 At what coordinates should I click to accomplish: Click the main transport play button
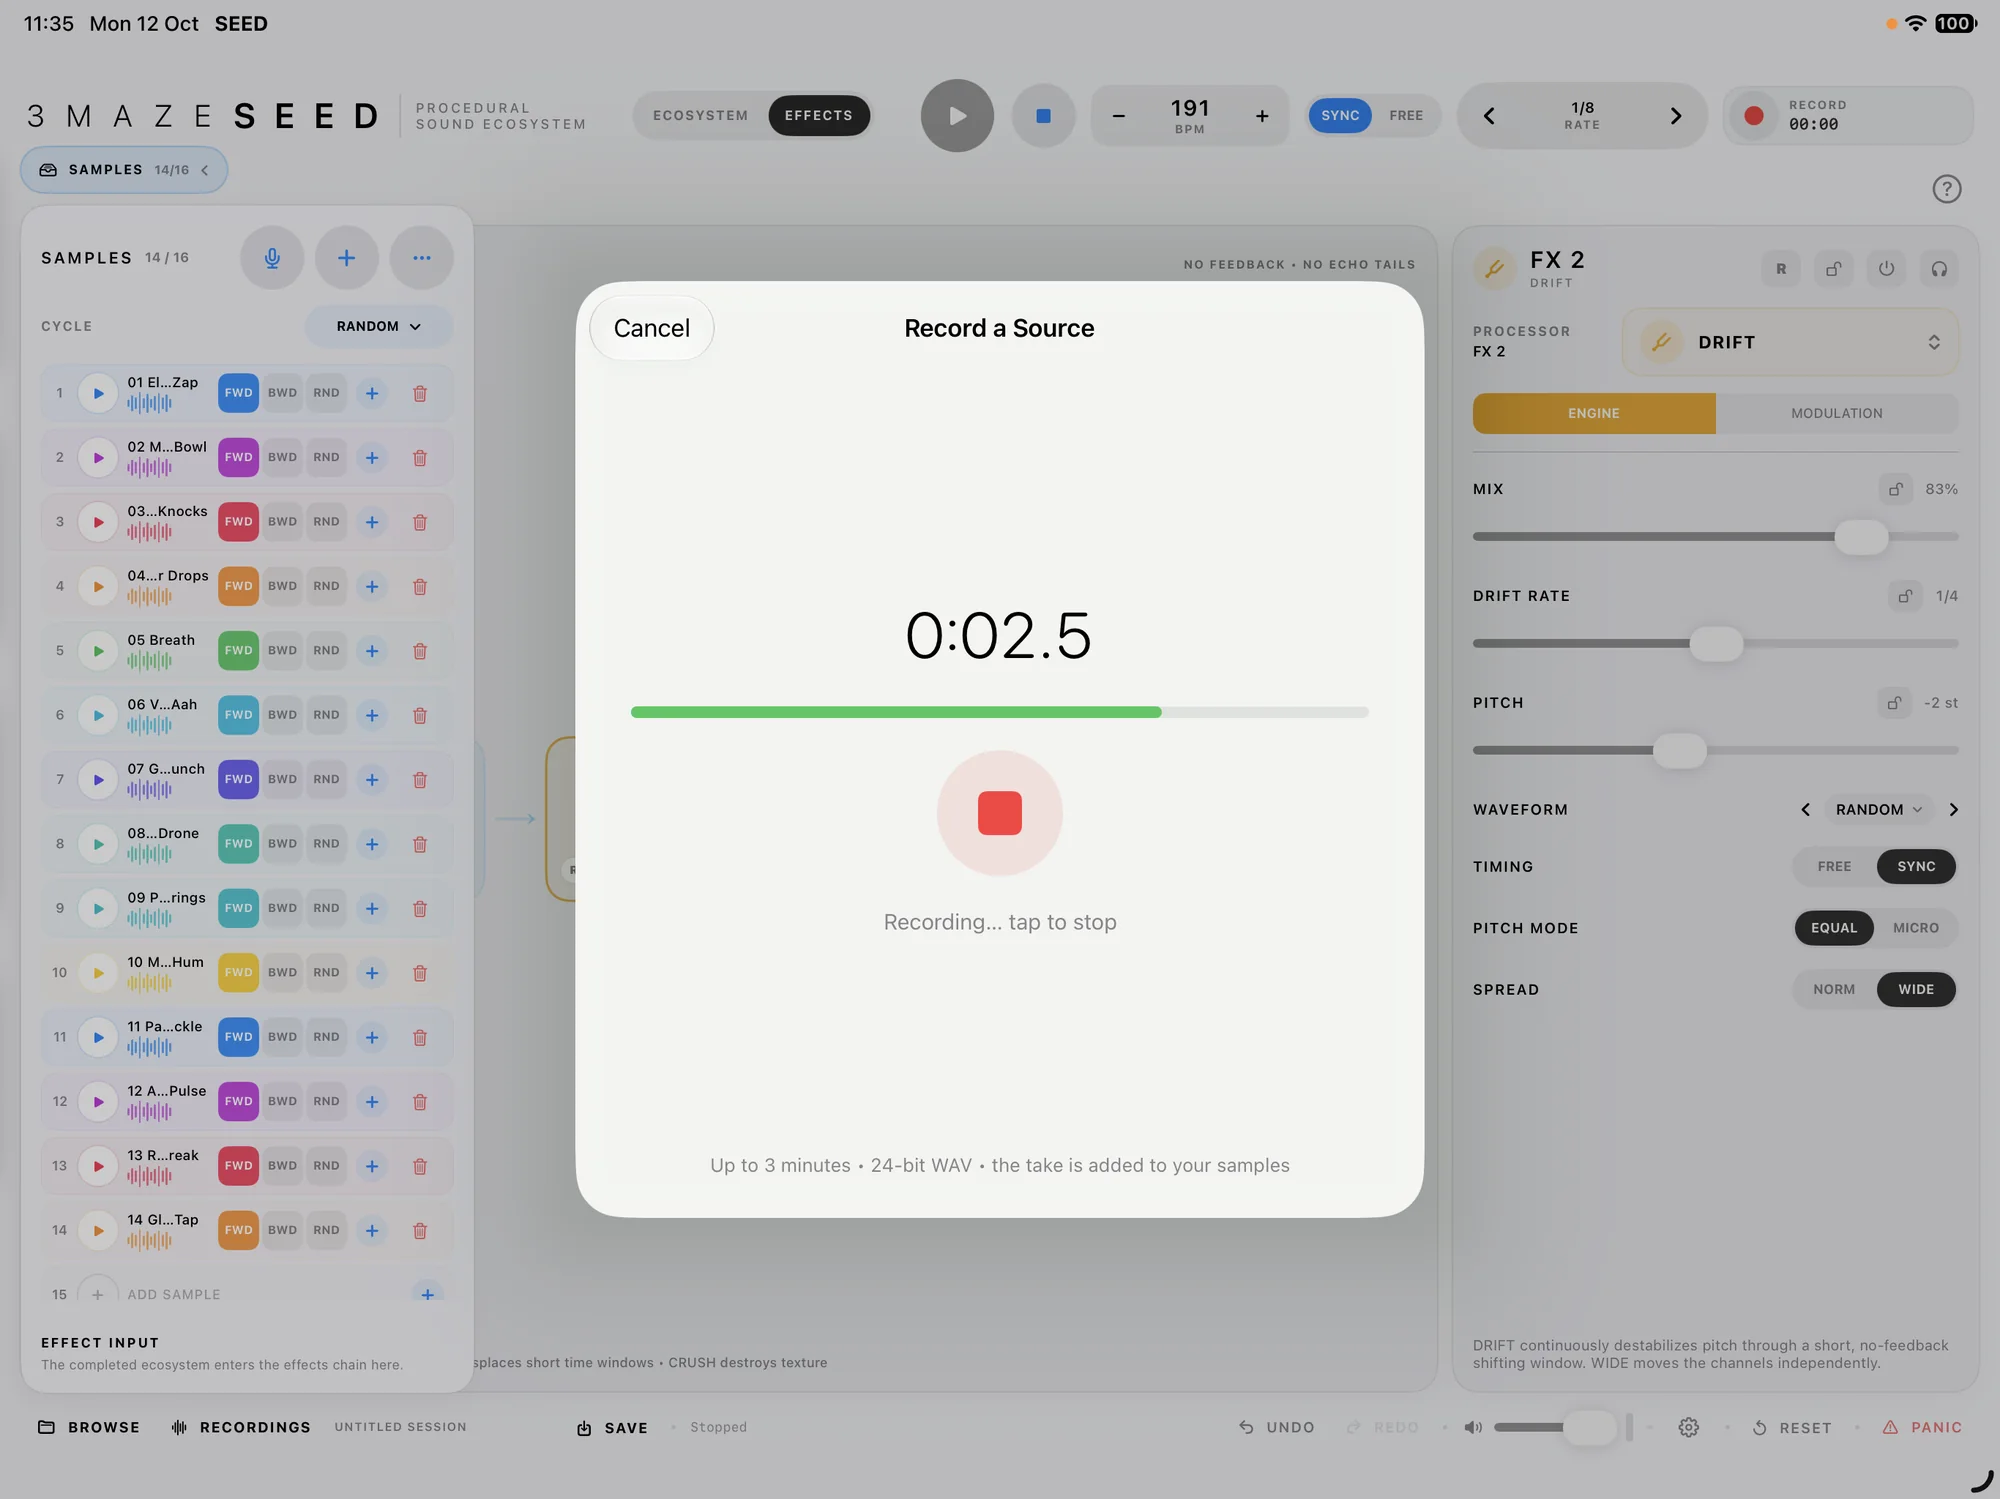(x=957, y=116)
